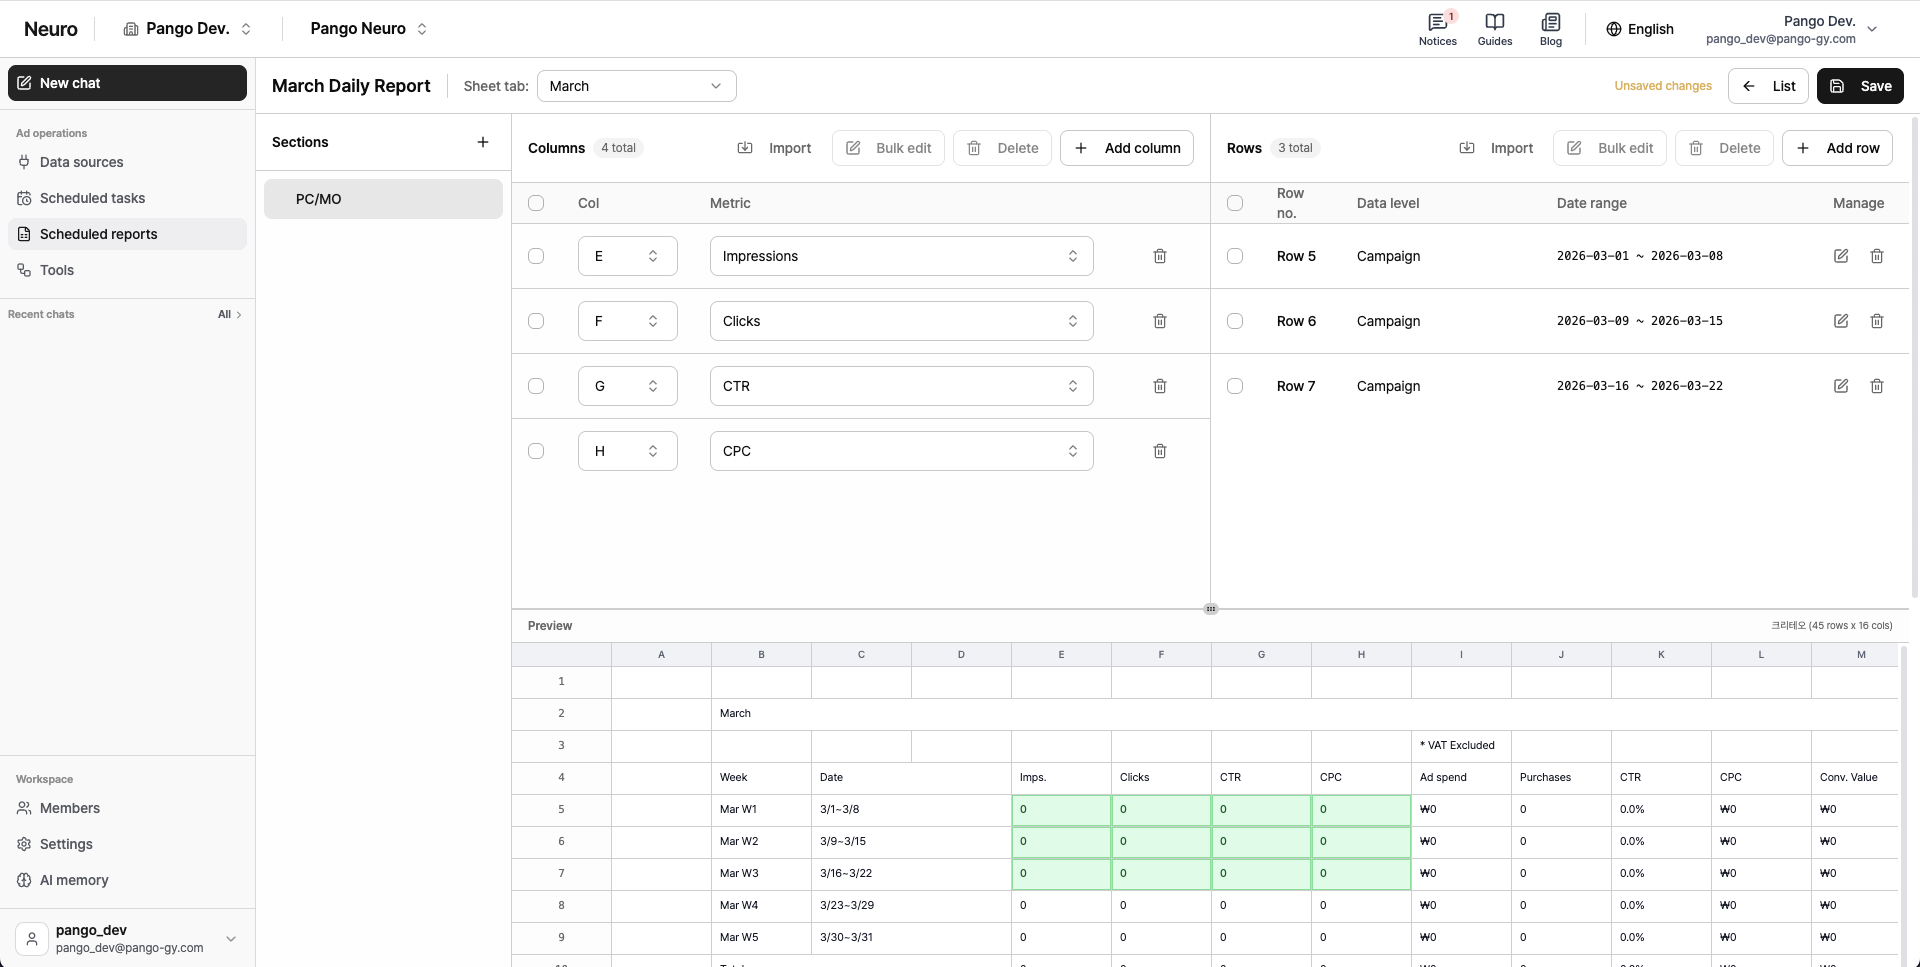This screenshot has width=1920, height=967.
Task: Click trash icon for Row 7
Action: (x=1877, y=386)
